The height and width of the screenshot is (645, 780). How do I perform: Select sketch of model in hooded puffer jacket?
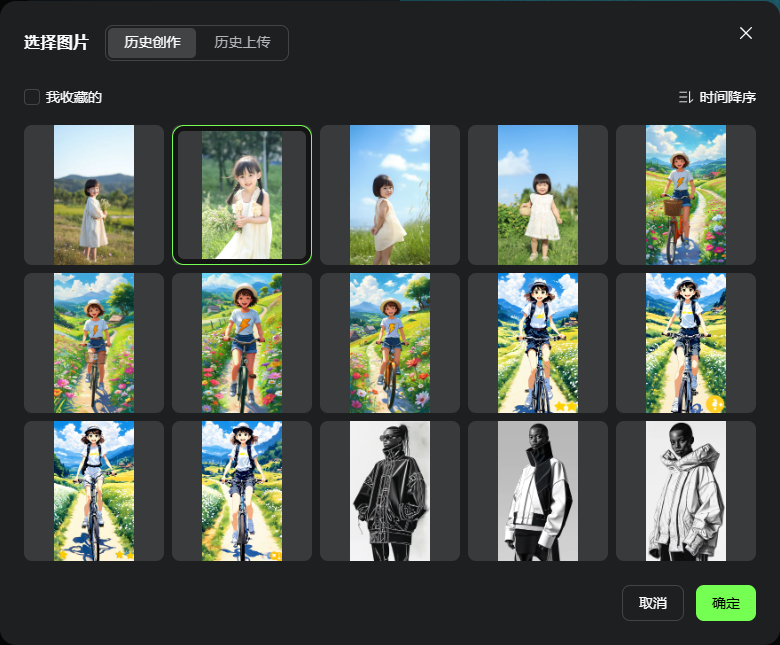pyautogui.click(x=686, y=491)
